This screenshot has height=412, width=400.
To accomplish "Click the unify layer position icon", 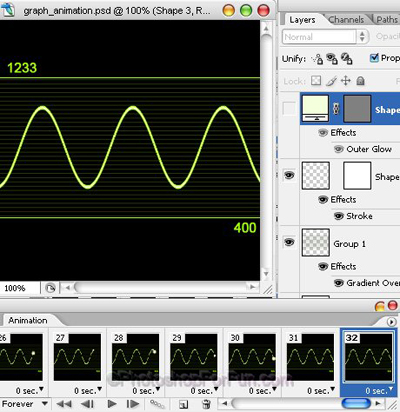I will click(x=317, y=59).
